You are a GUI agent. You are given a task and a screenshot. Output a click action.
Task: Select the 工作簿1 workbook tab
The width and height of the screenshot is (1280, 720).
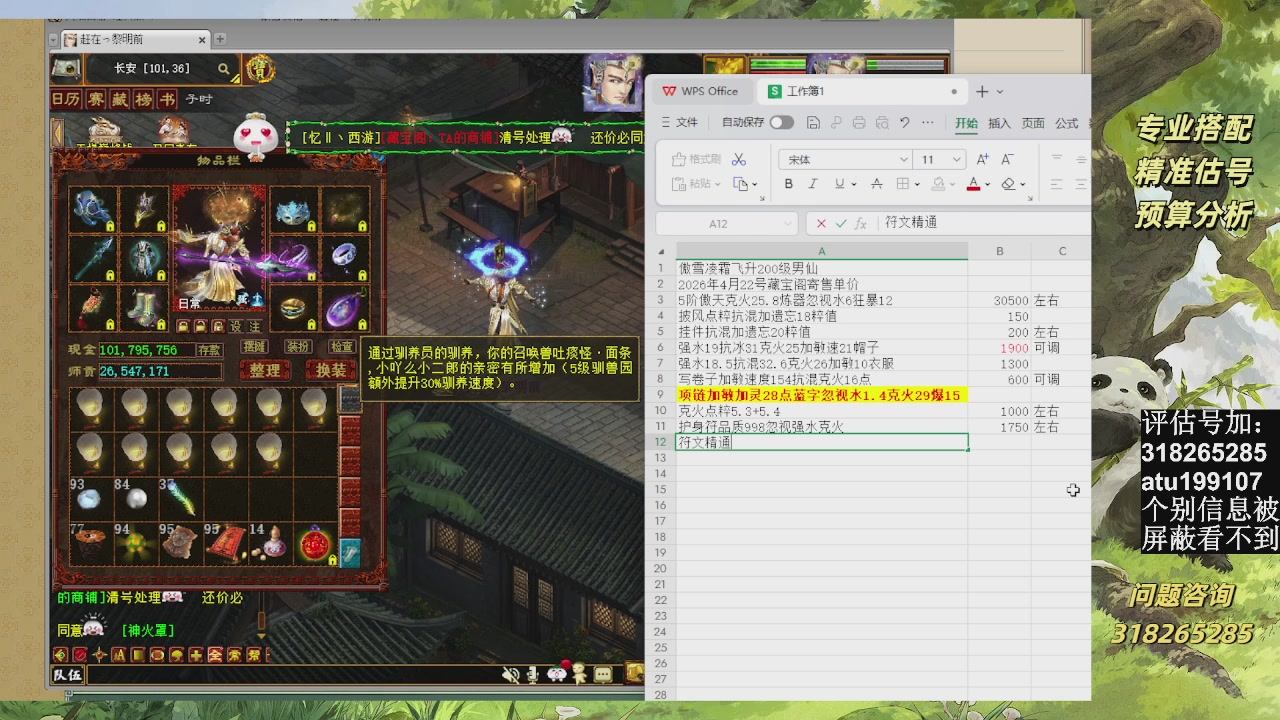coord(860,91)
